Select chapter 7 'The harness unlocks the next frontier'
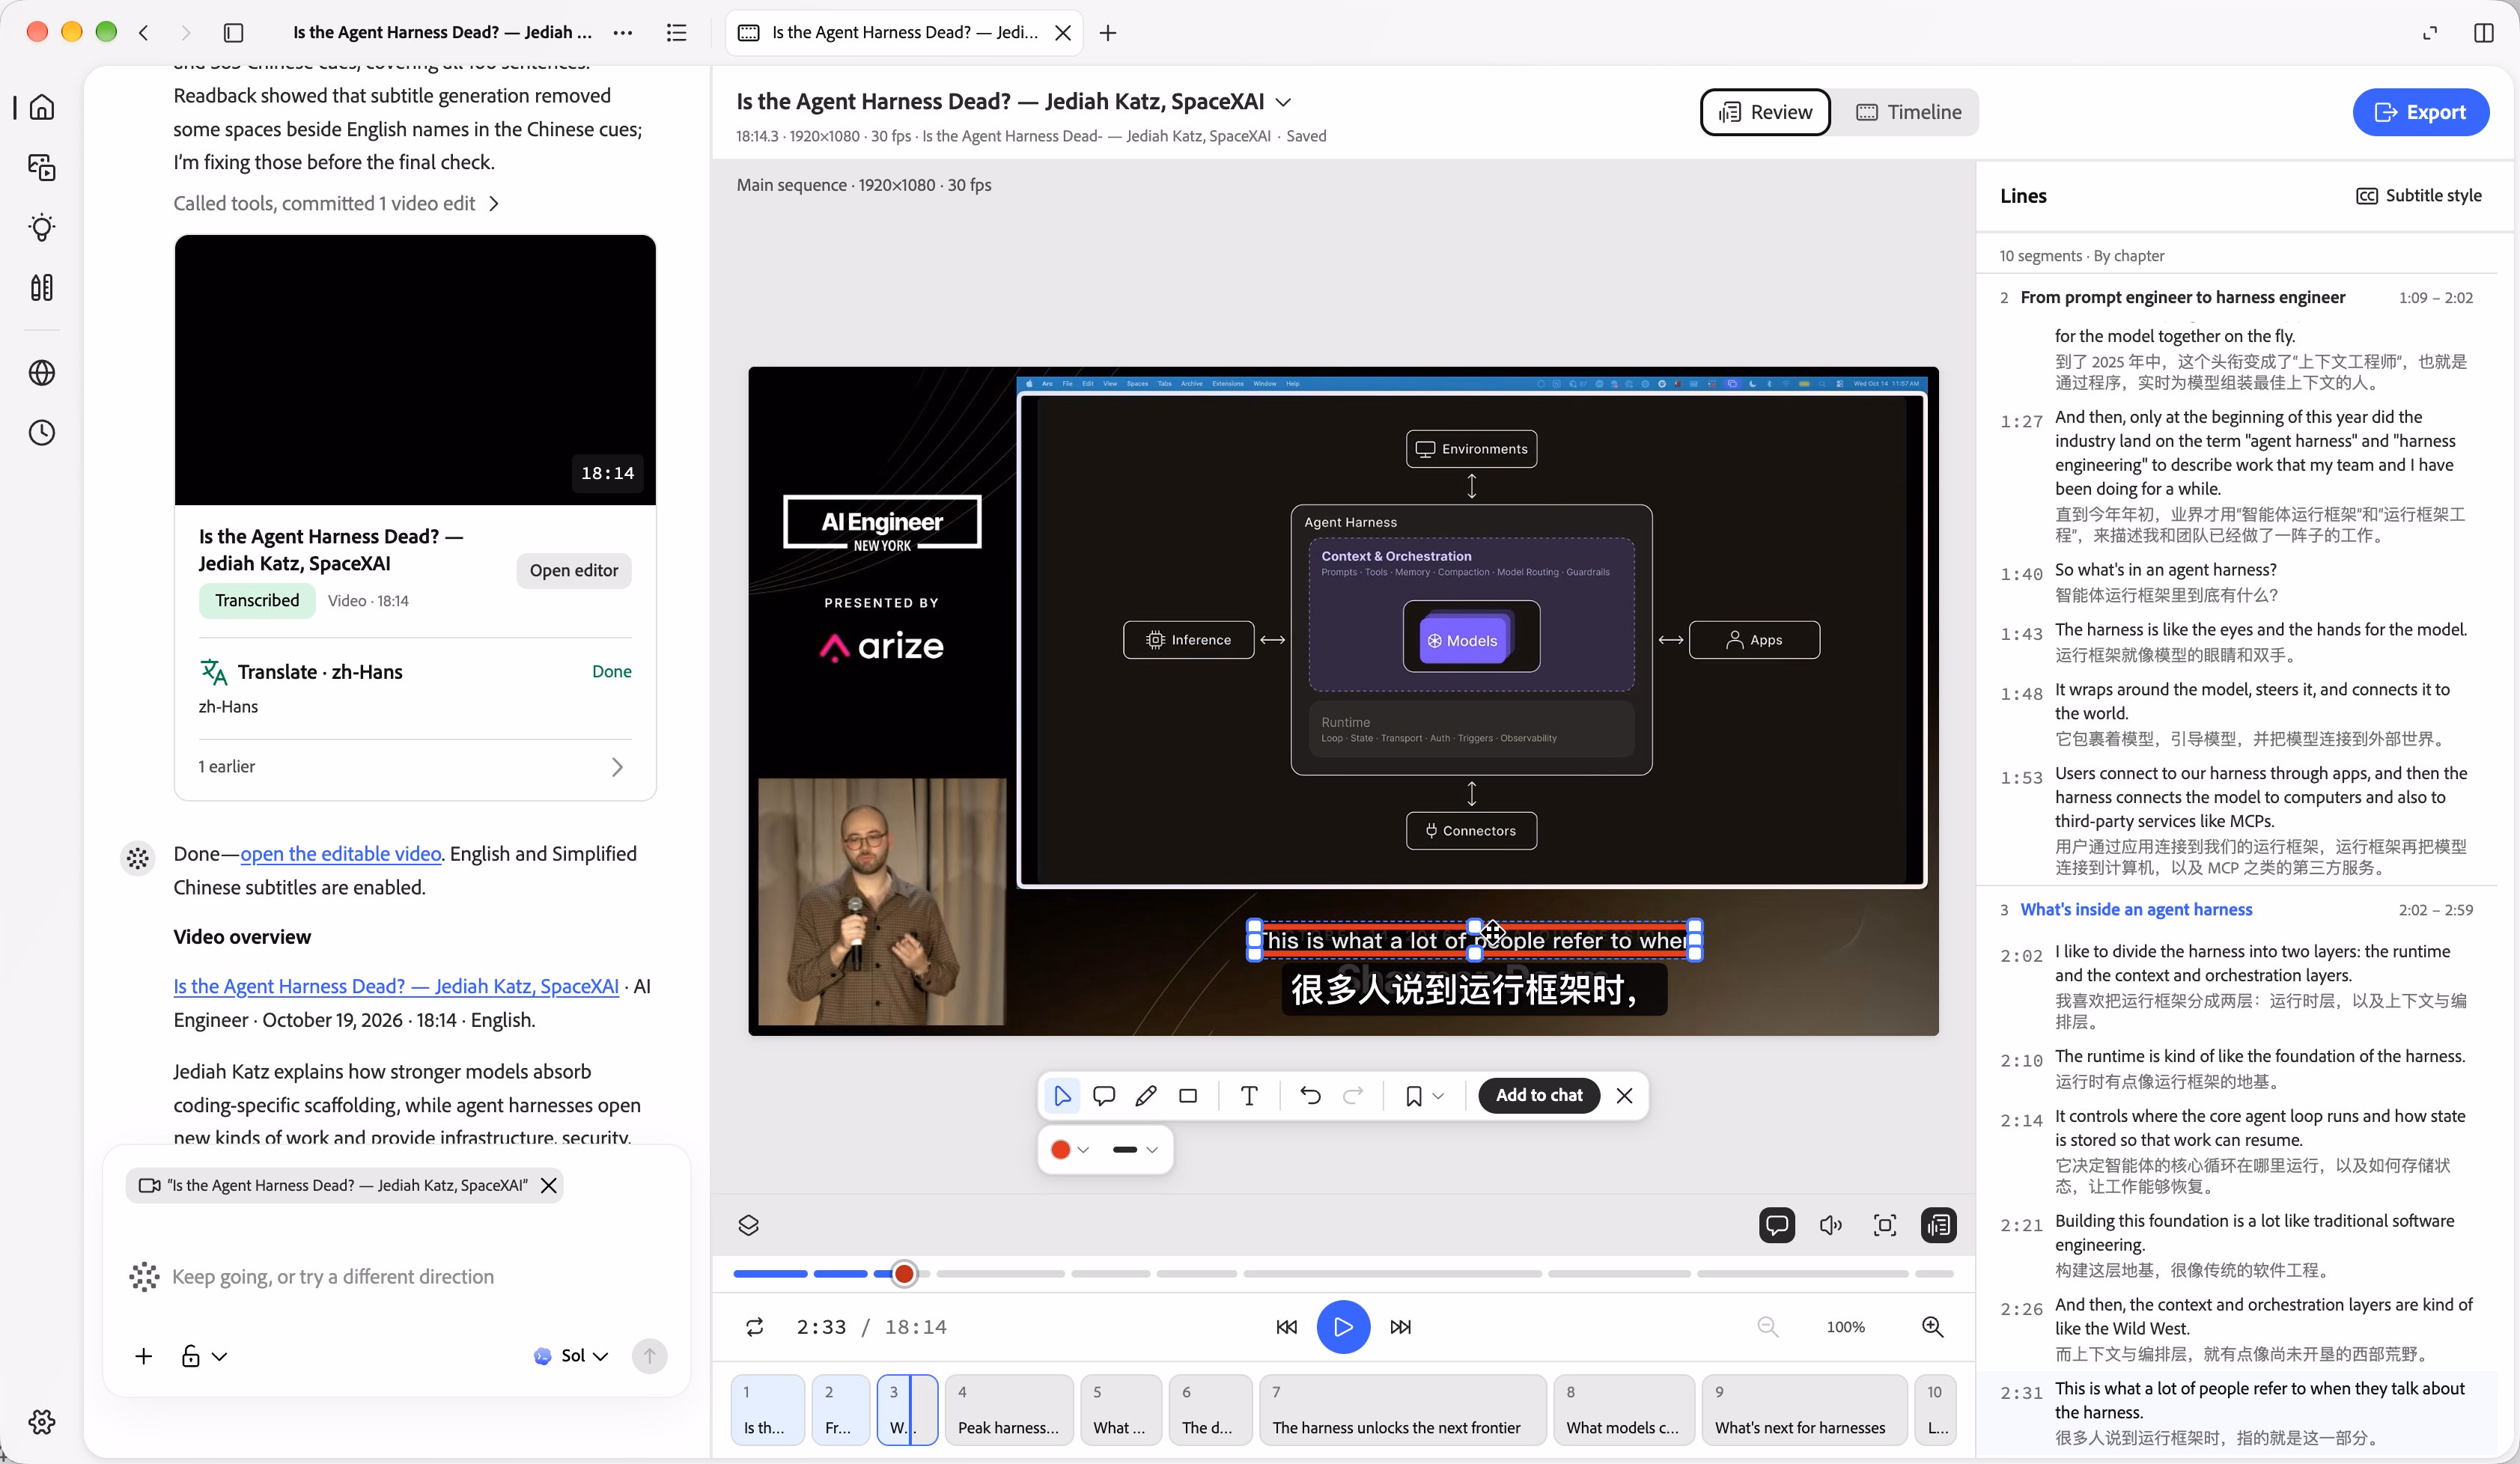2520x1464 pixels. coord(1402,1410)
